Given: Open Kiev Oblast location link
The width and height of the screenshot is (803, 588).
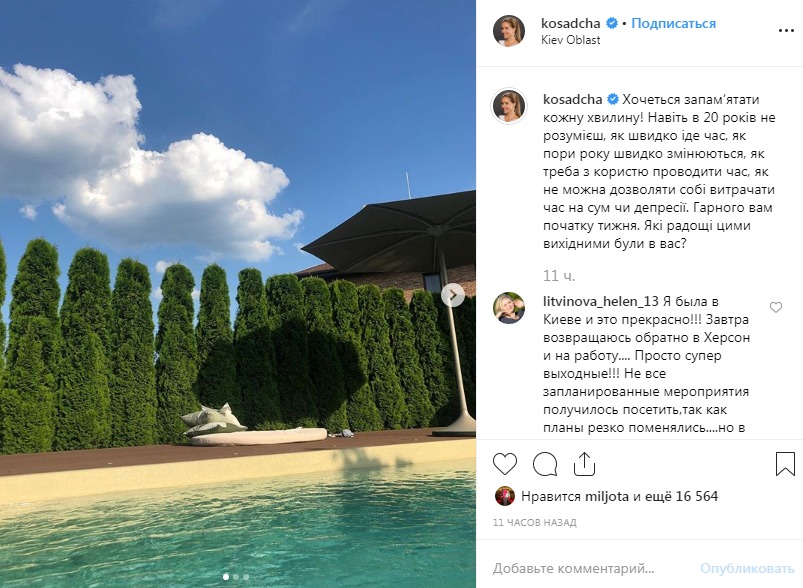Looking at the screenshot, I should click(x=570, y=40).
